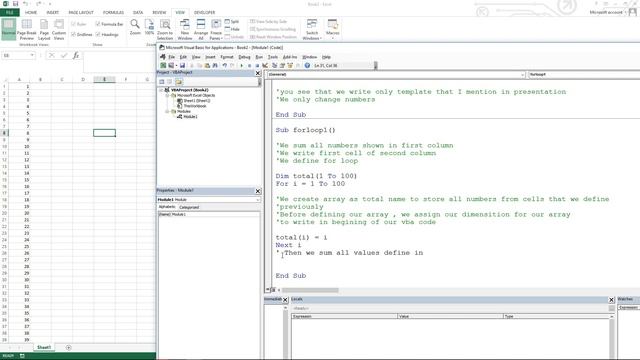
Task: Switch to Page Layout view
Action: click(x=44, y=29)
